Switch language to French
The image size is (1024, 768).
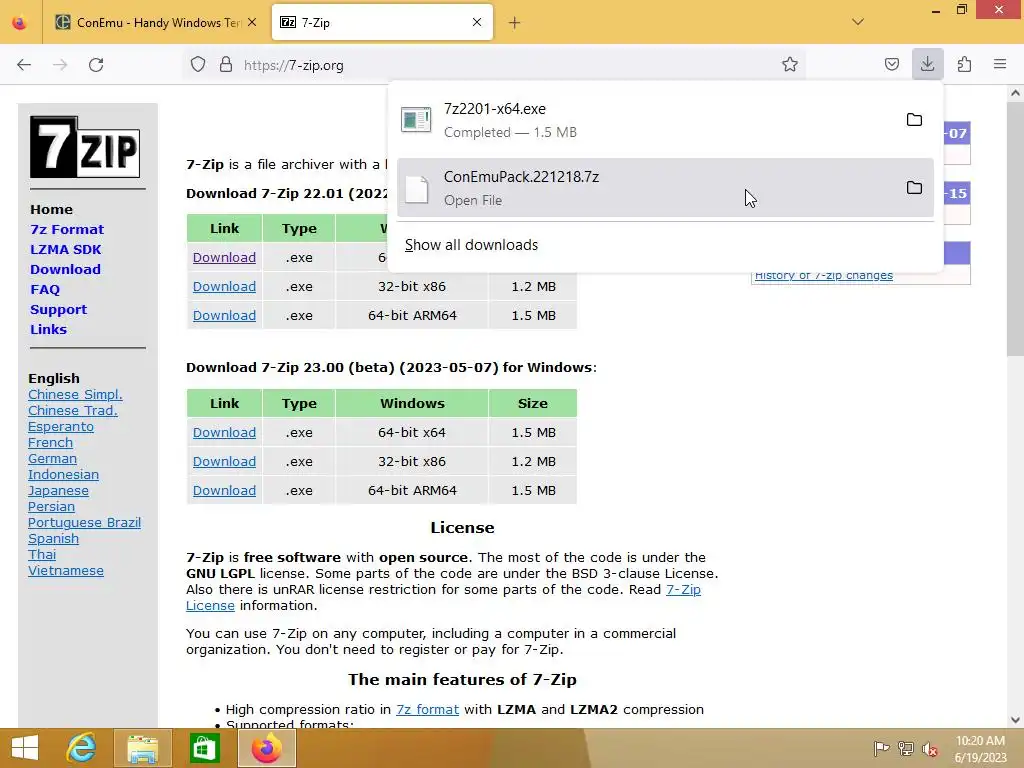(x=50, y=442)
